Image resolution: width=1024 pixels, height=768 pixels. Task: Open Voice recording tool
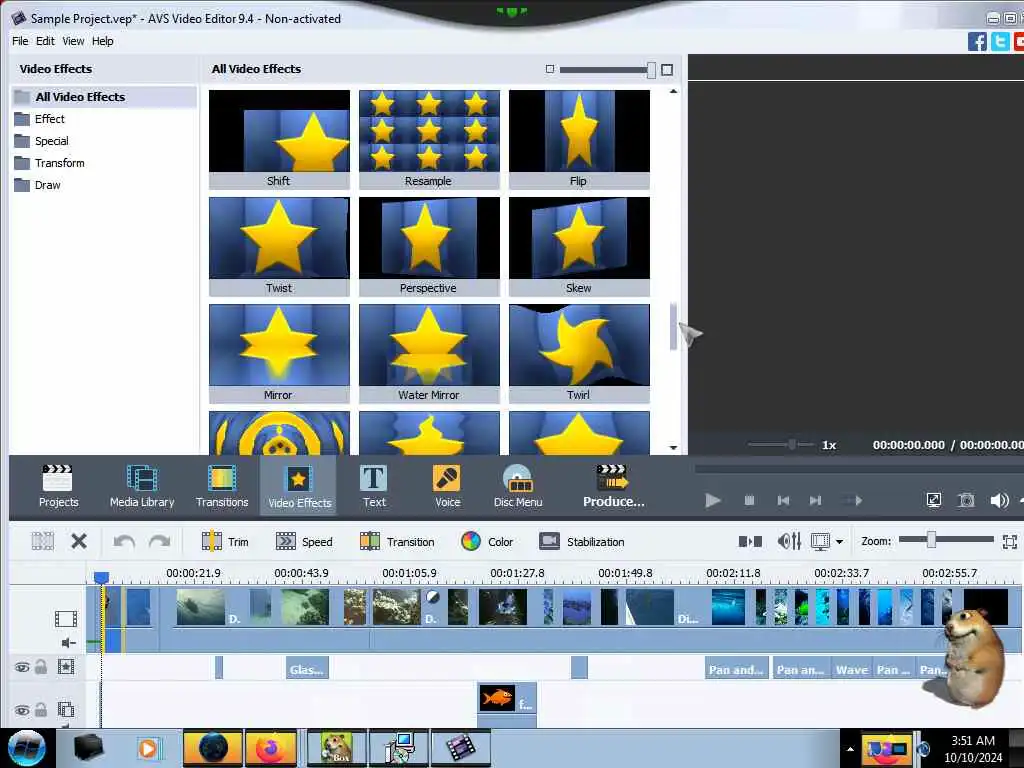coord(447,486)
